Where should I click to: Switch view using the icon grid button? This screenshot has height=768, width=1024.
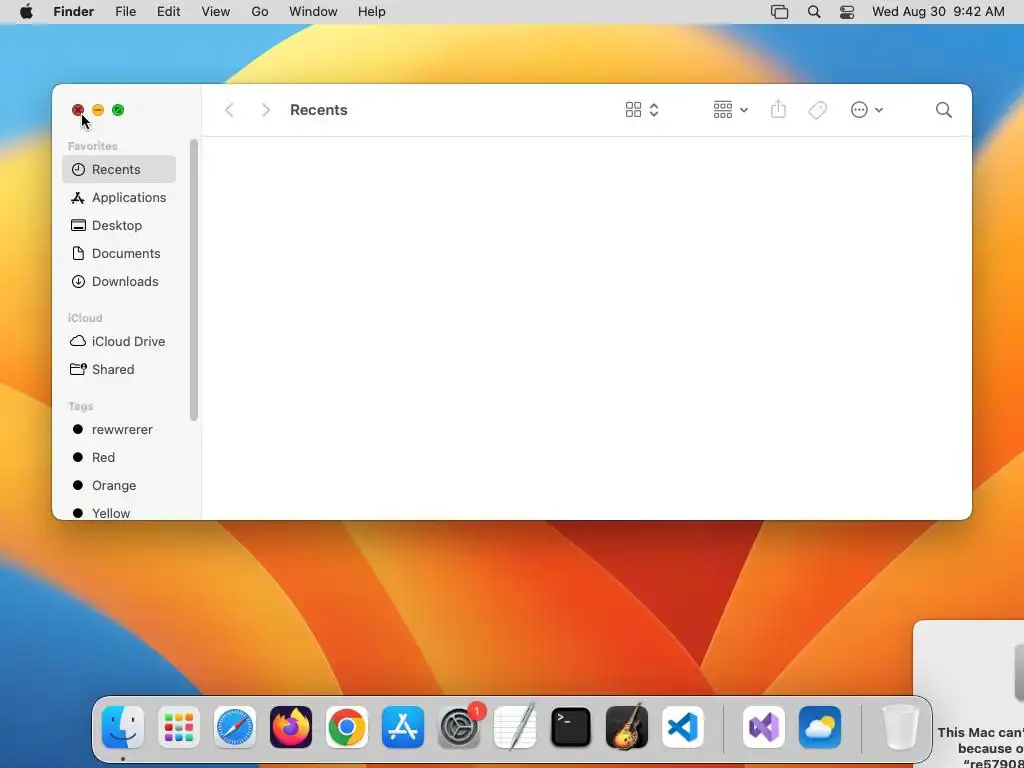point(633,110)
